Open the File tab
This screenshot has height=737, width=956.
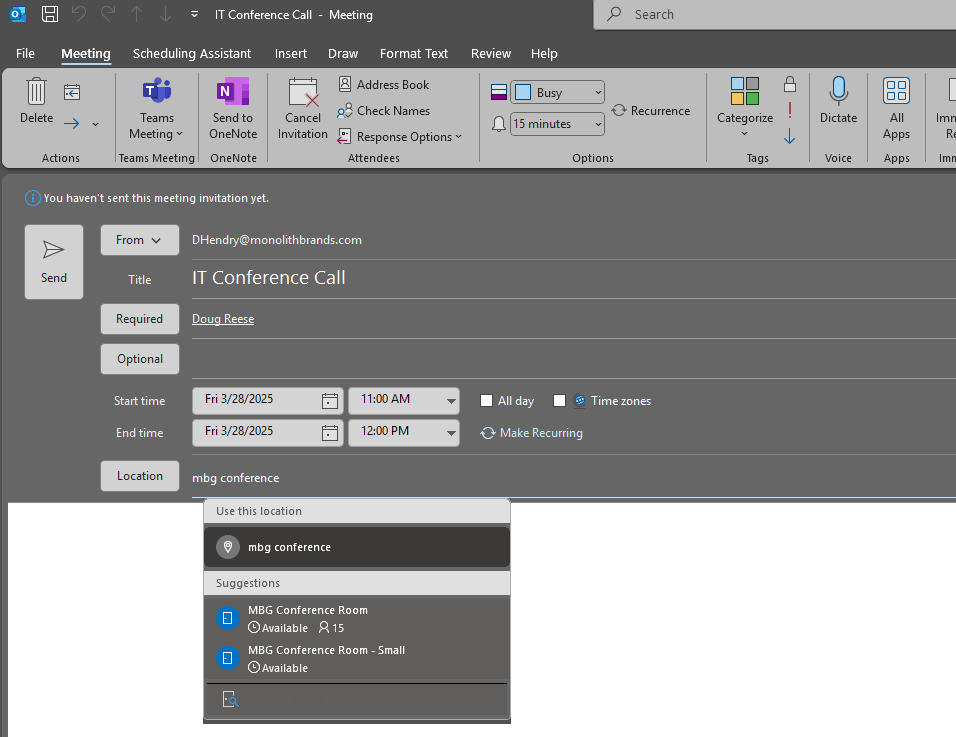click(25, 54)
